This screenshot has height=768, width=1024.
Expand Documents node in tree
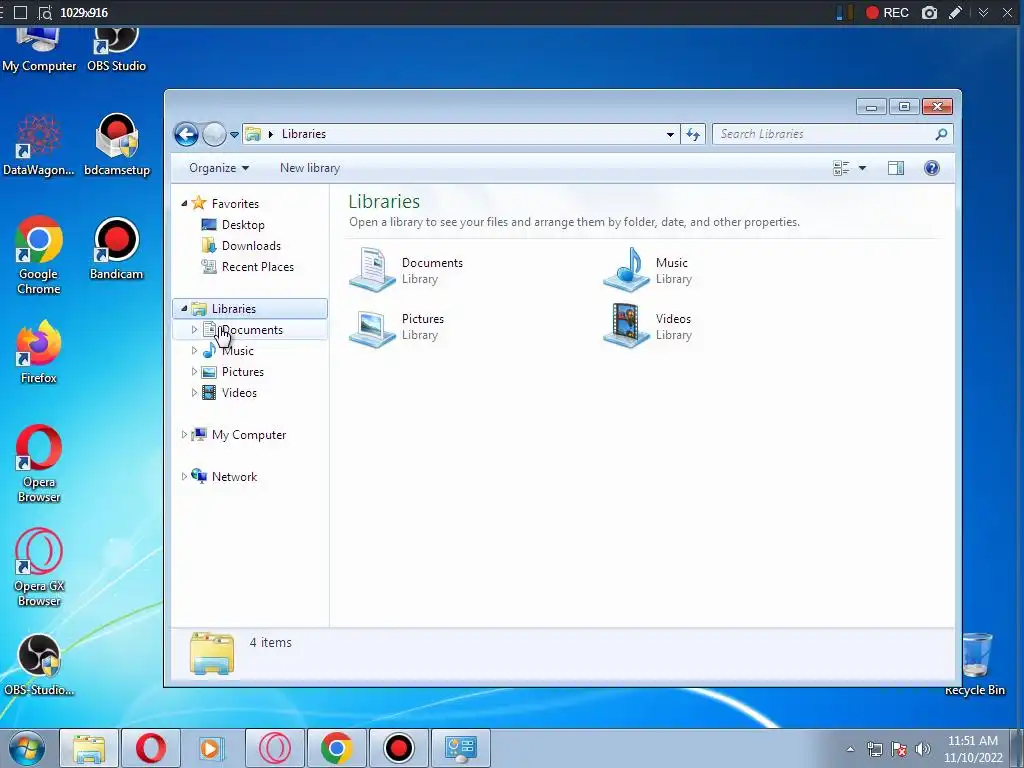point(194,330)
